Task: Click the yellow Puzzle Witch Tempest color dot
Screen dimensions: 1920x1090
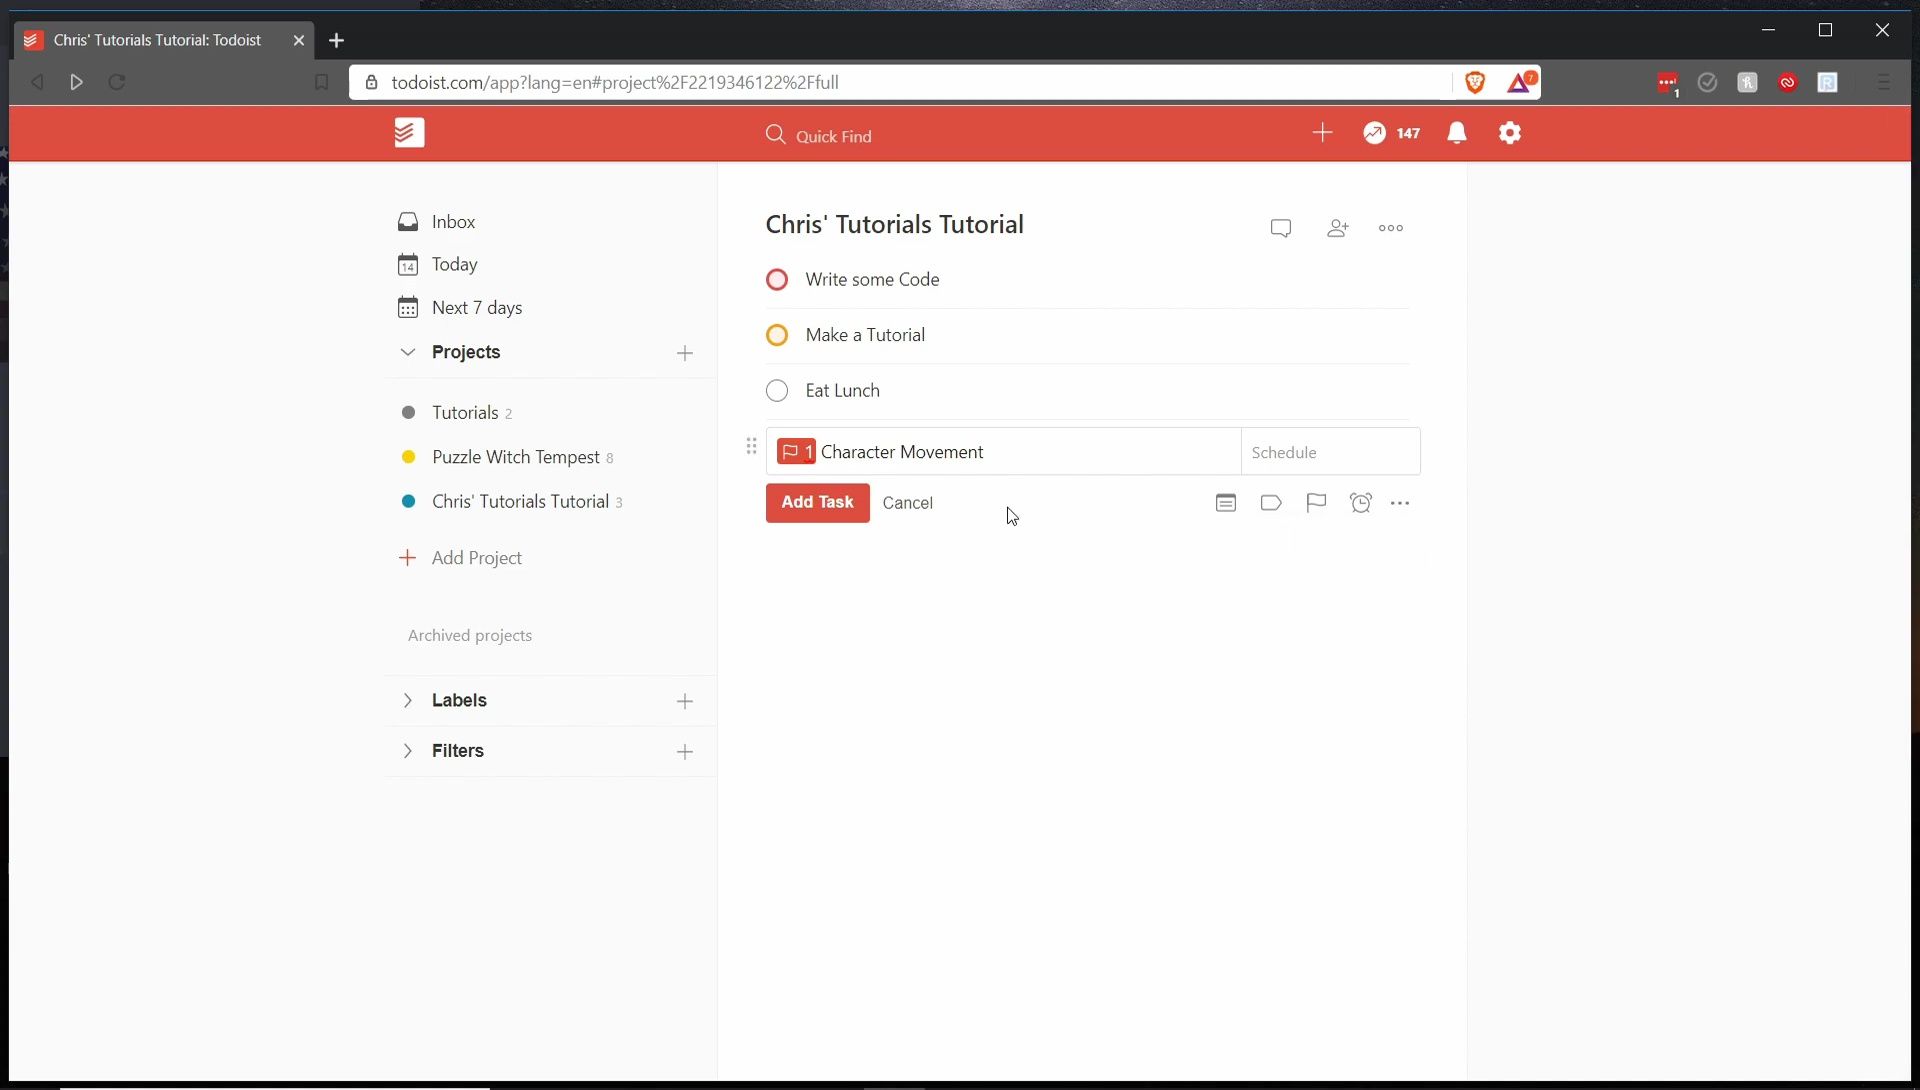Action: [x=408, y=457]
